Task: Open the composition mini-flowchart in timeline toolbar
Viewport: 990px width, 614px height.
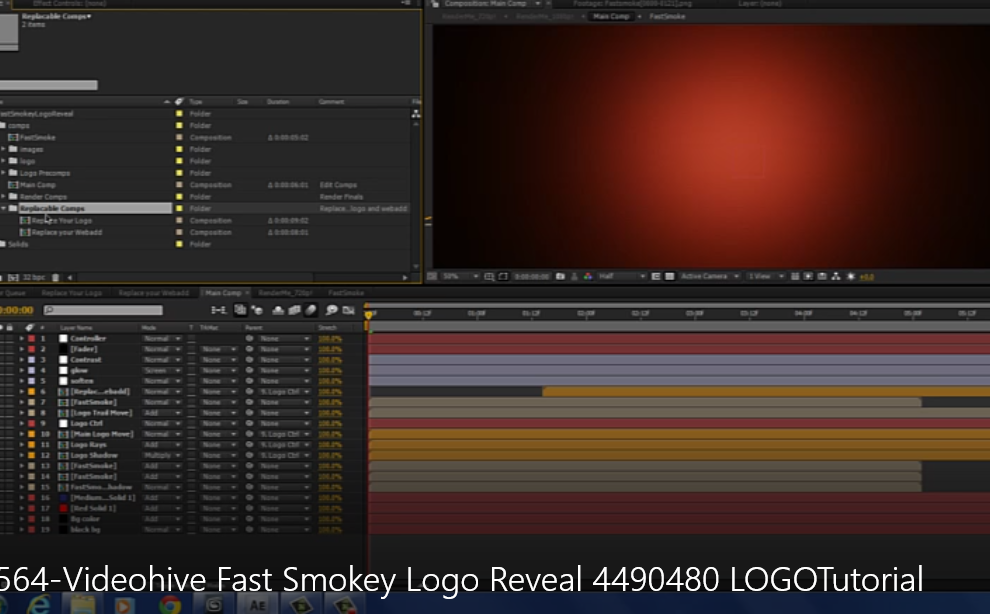Action: [x=218, y=310]
